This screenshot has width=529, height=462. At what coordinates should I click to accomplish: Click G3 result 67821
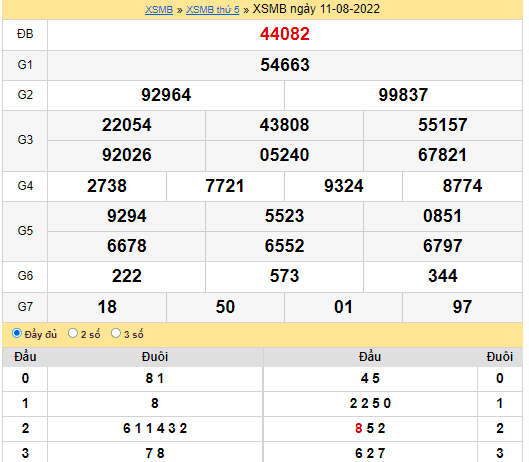coord(443,155)
